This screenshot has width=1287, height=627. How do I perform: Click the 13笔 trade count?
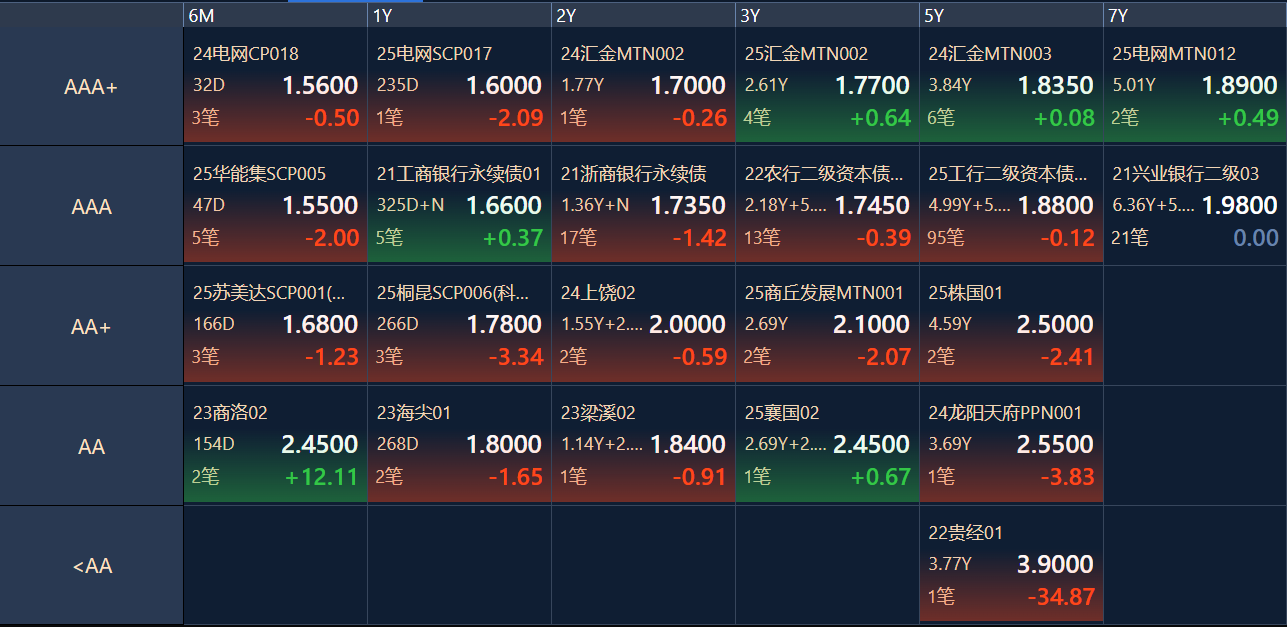(763, 238)
